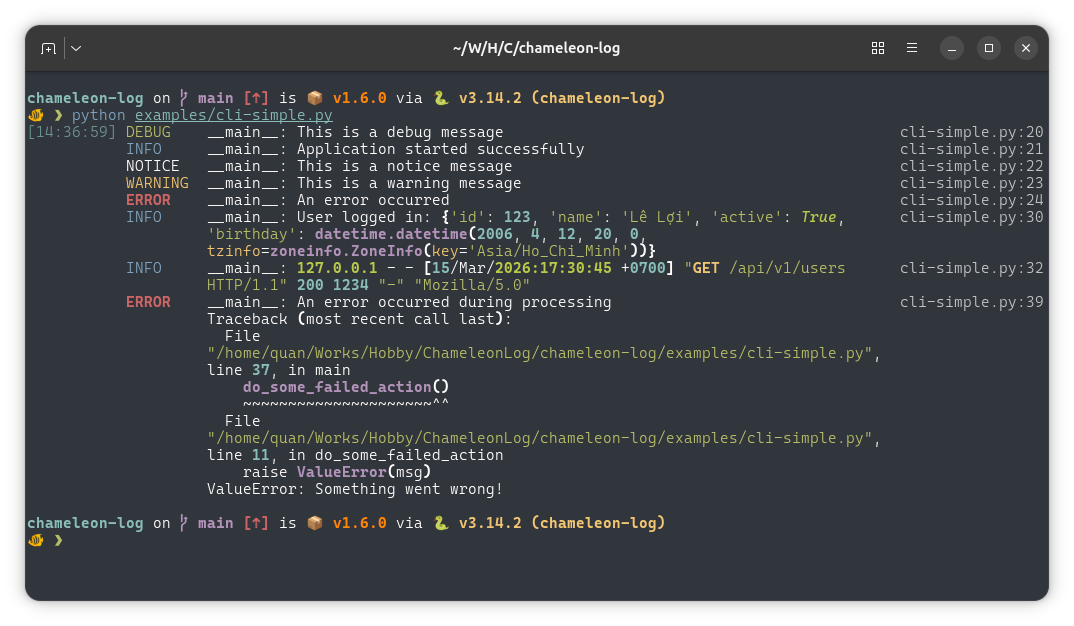Click the cli-simple.py:30 source reference
Viewport: 1074px width, 626px height.
971,217
